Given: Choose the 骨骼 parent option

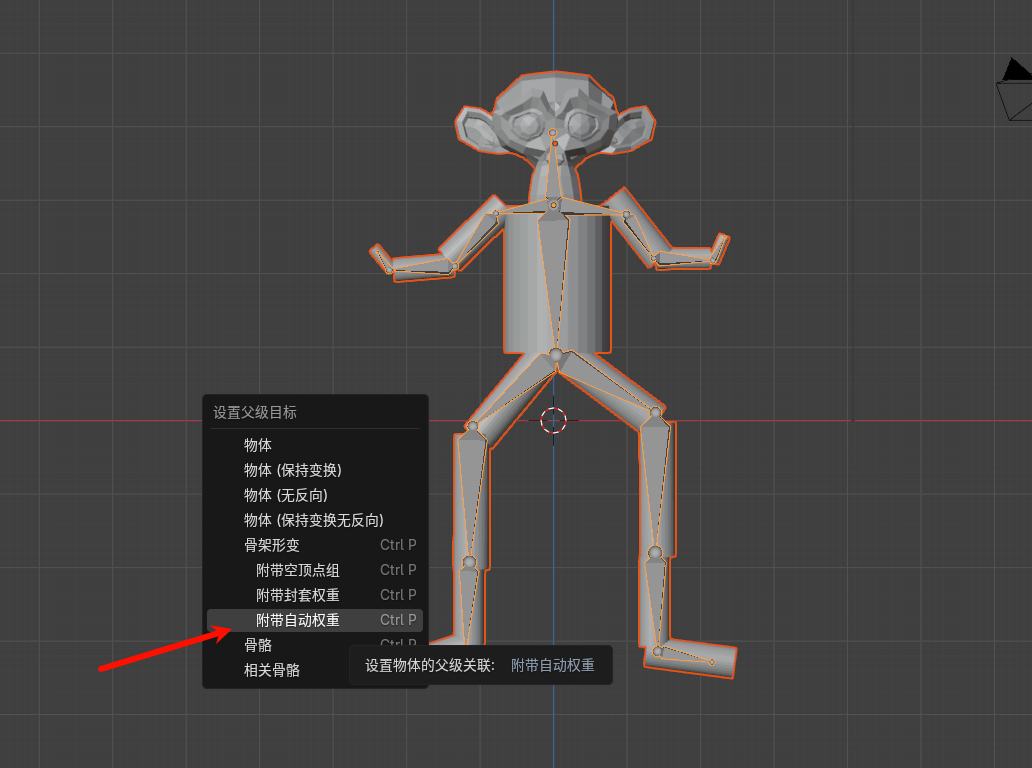Looking at the screenshot, I should point(258,645).
